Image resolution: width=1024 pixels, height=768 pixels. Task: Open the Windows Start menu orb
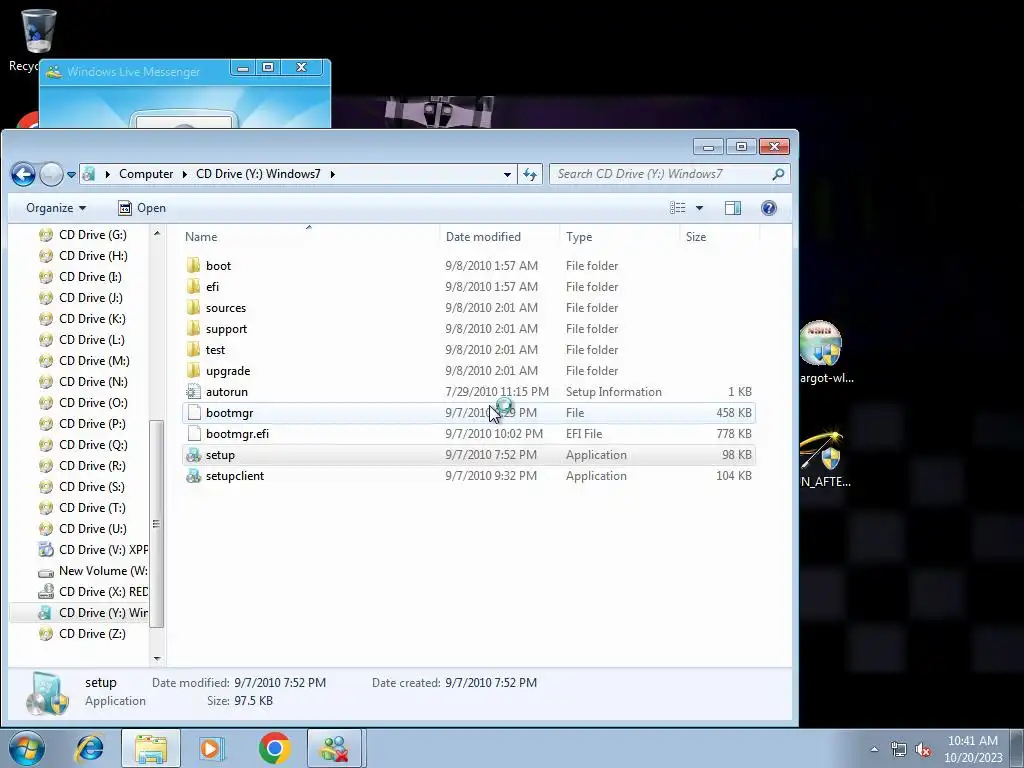click(26, 748)
